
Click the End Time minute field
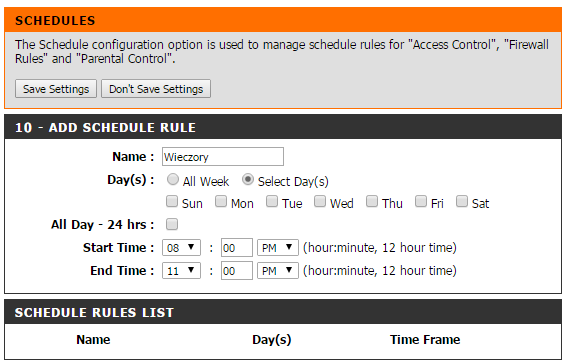pyautogui.click(x=236, y=270)
